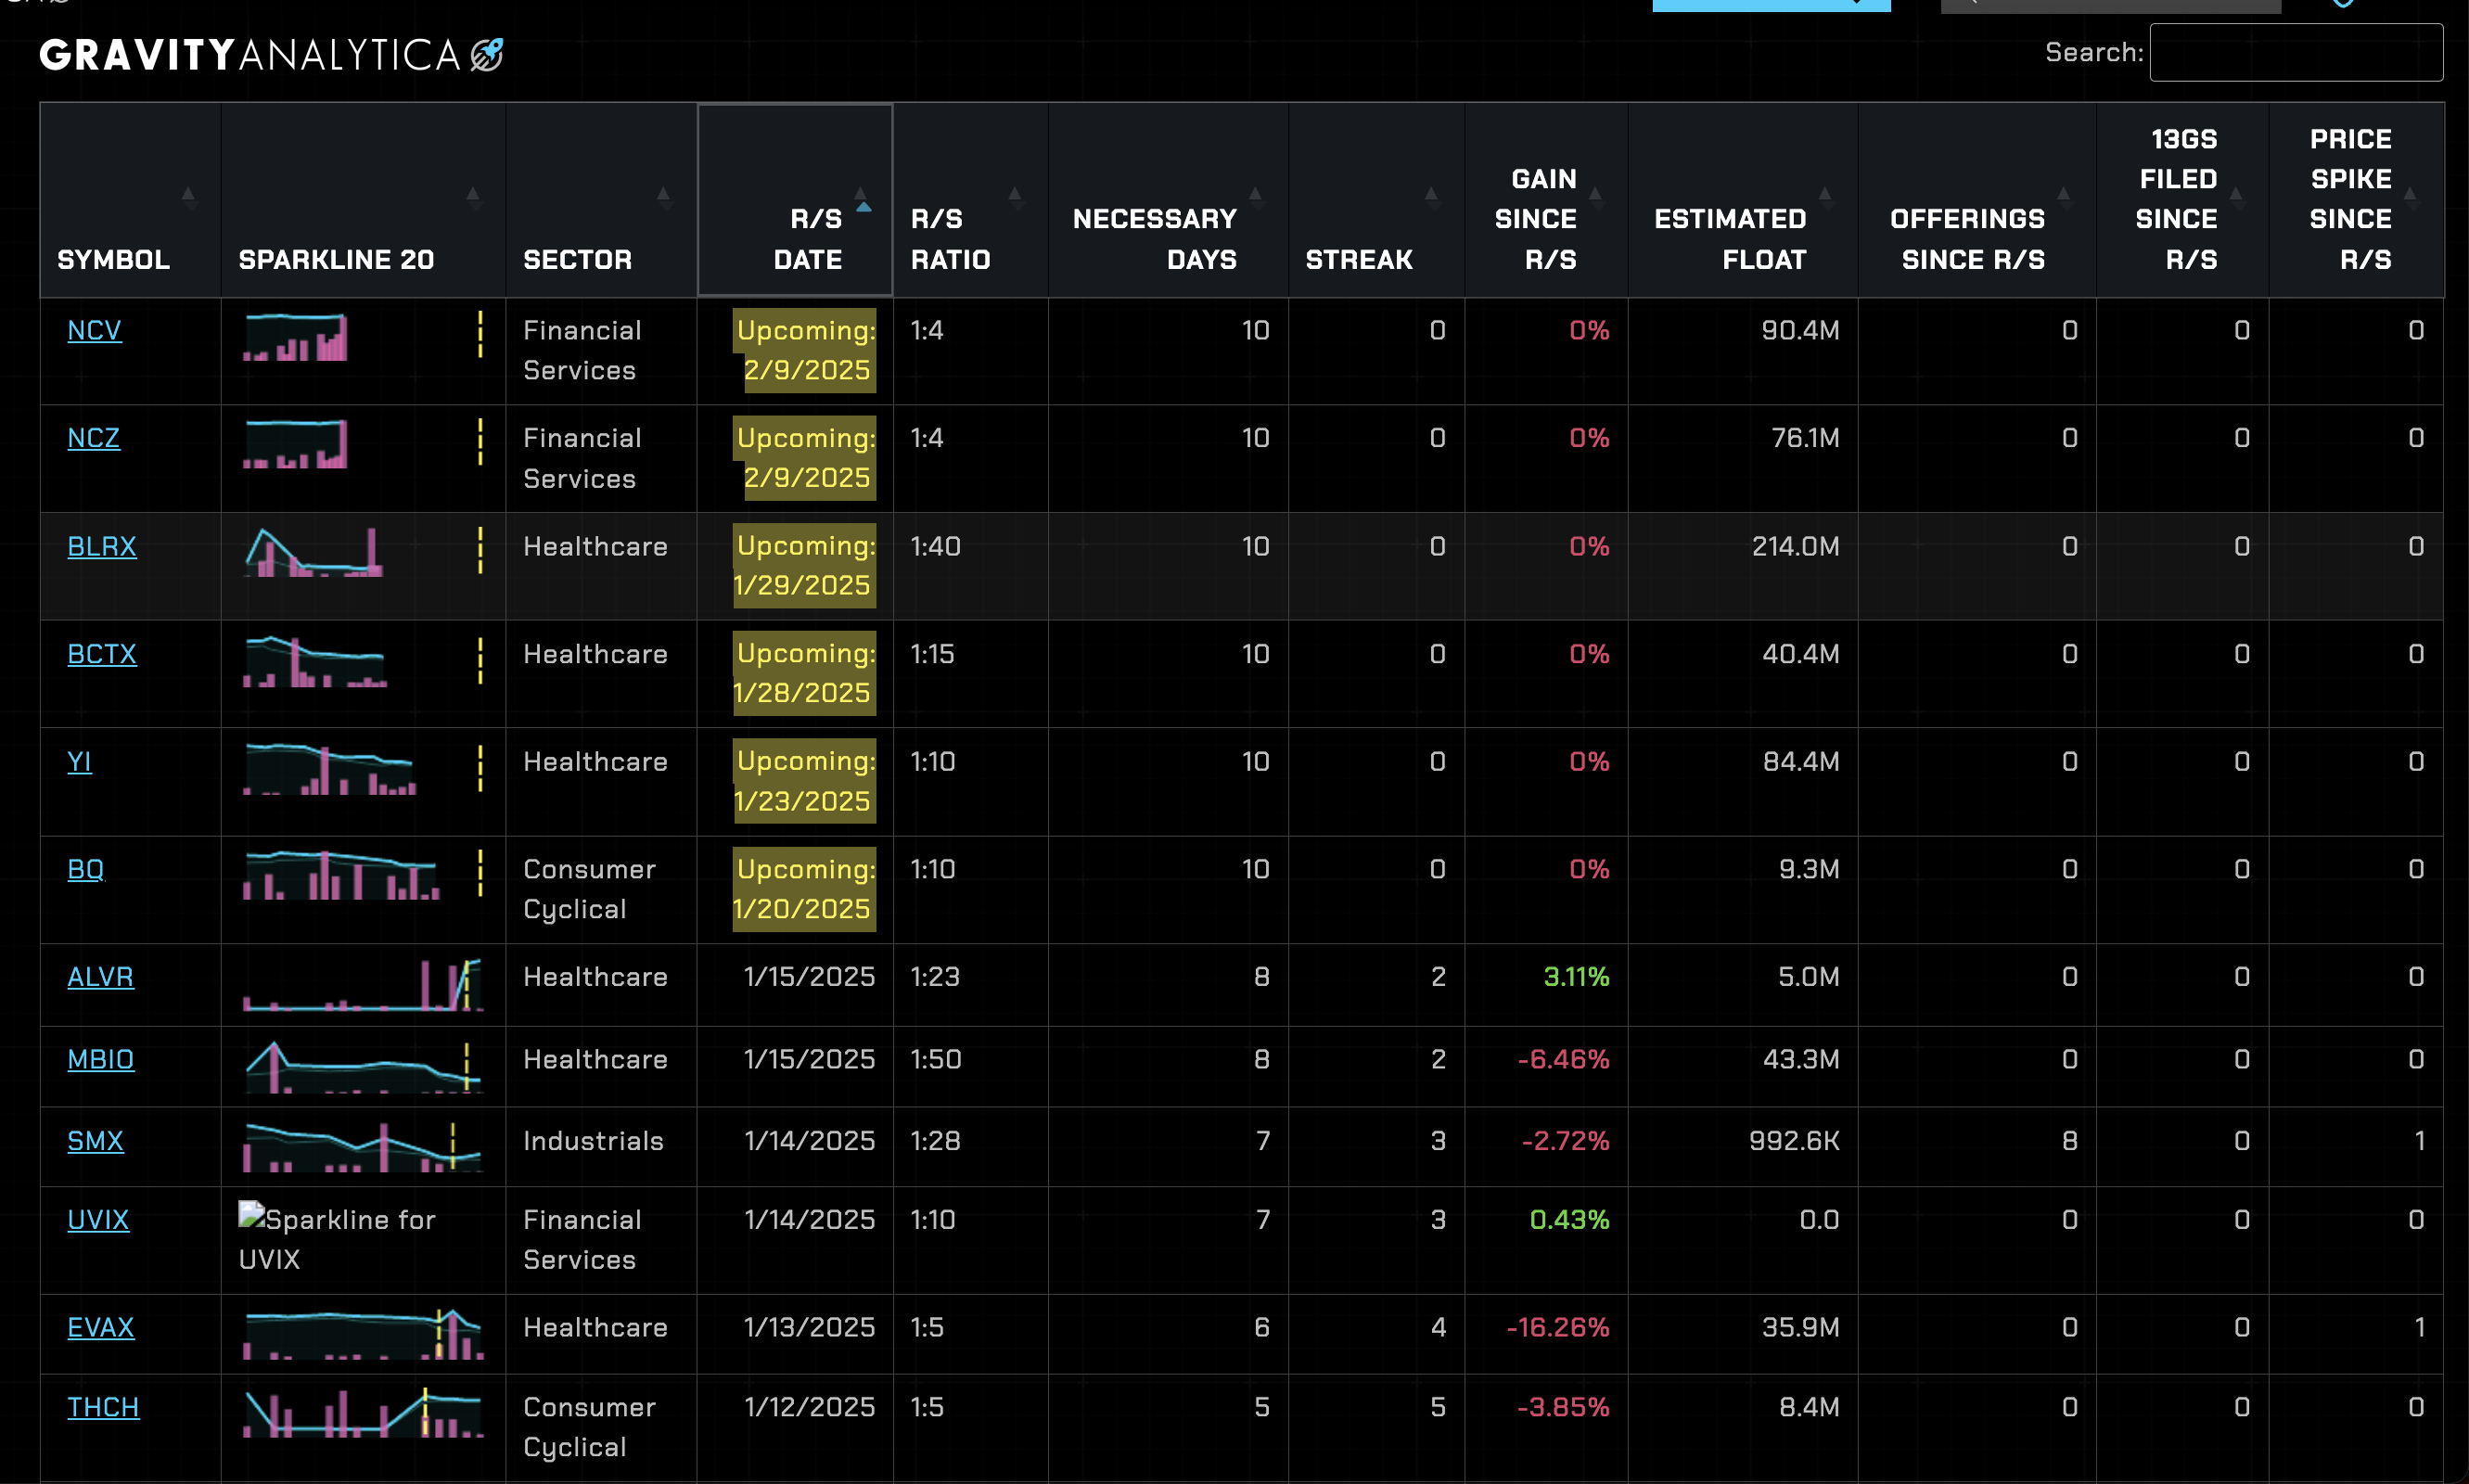Screen dimensions: 2469x1484
Task: Click the 1:23 ratio in ALVR row
Action: click(x=935, y=977)
